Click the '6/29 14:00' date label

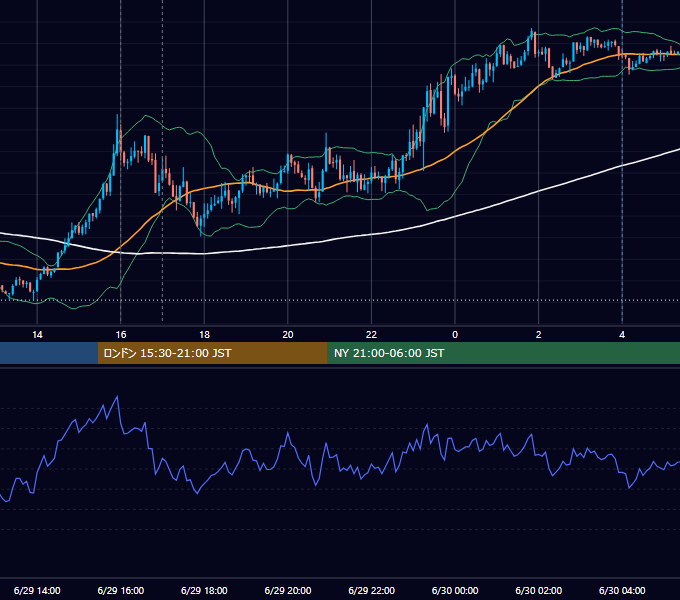[37, 590]
